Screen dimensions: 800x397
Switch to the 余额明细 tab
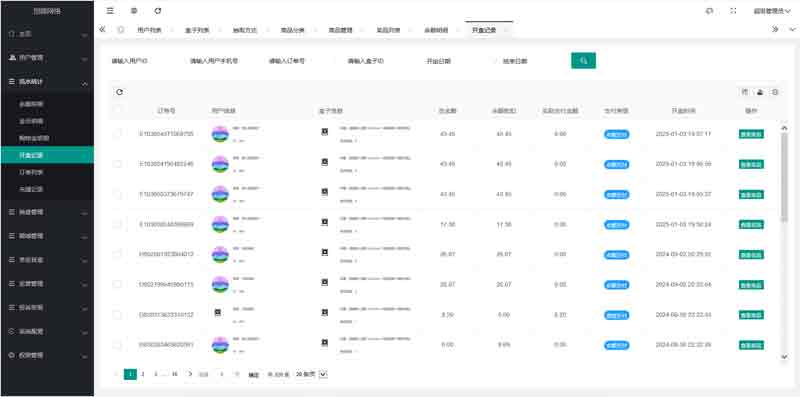436,30
